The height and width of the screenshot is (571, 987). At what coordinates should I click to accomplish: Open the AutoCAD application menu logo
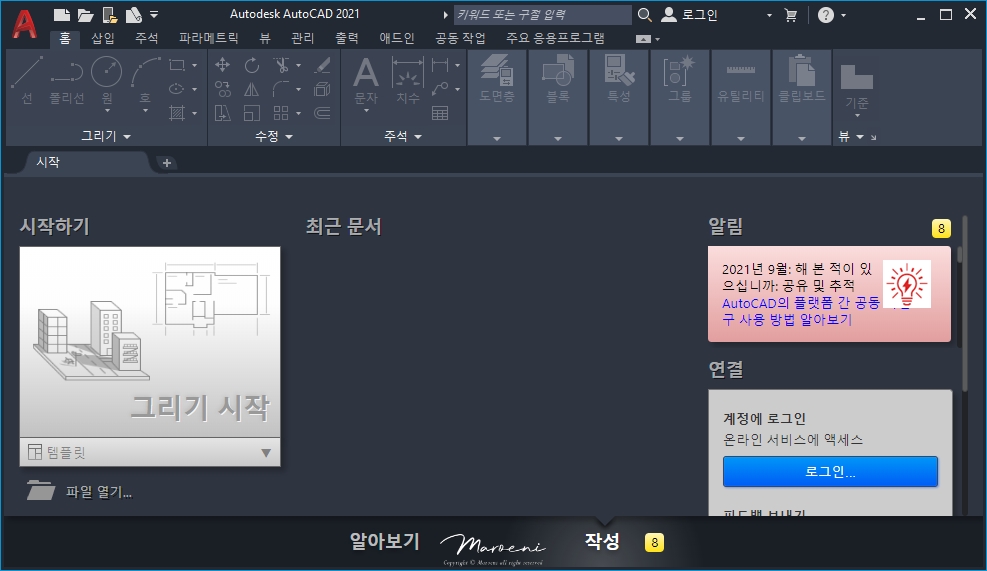pos(25,24)
